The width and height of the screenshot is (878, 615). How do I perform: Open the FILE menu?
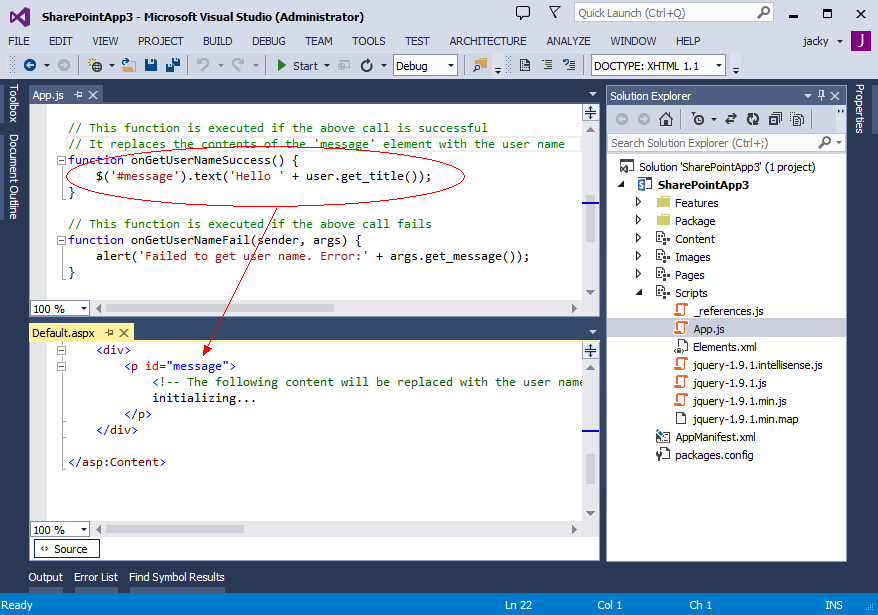[x=18, y=41]
